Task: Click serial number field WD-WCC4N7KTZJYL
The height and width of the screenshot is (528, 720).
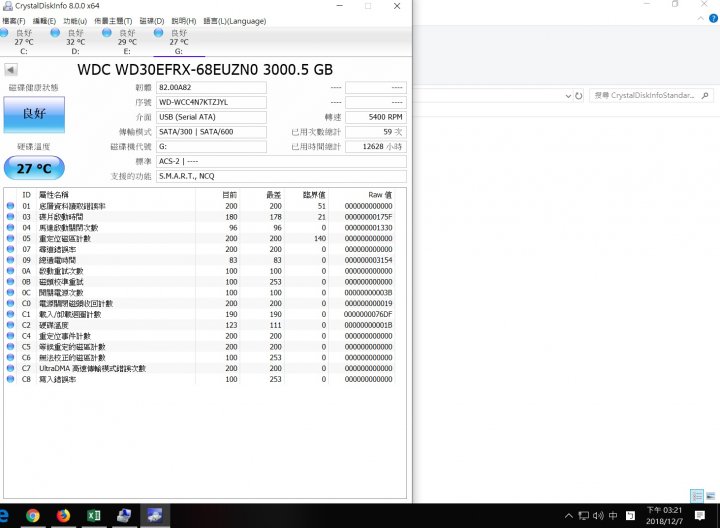Action: tap(211, 102)
